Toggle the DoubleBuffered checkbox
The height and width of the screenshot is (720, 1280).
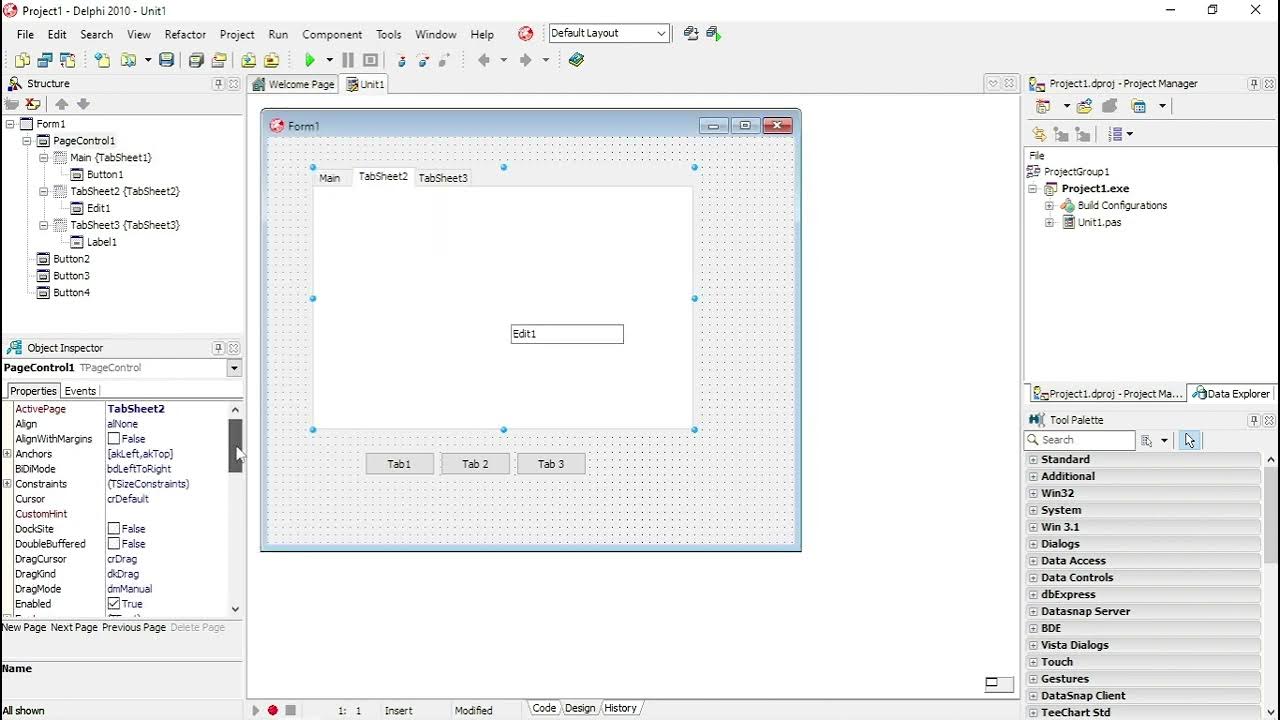point(114,544)
